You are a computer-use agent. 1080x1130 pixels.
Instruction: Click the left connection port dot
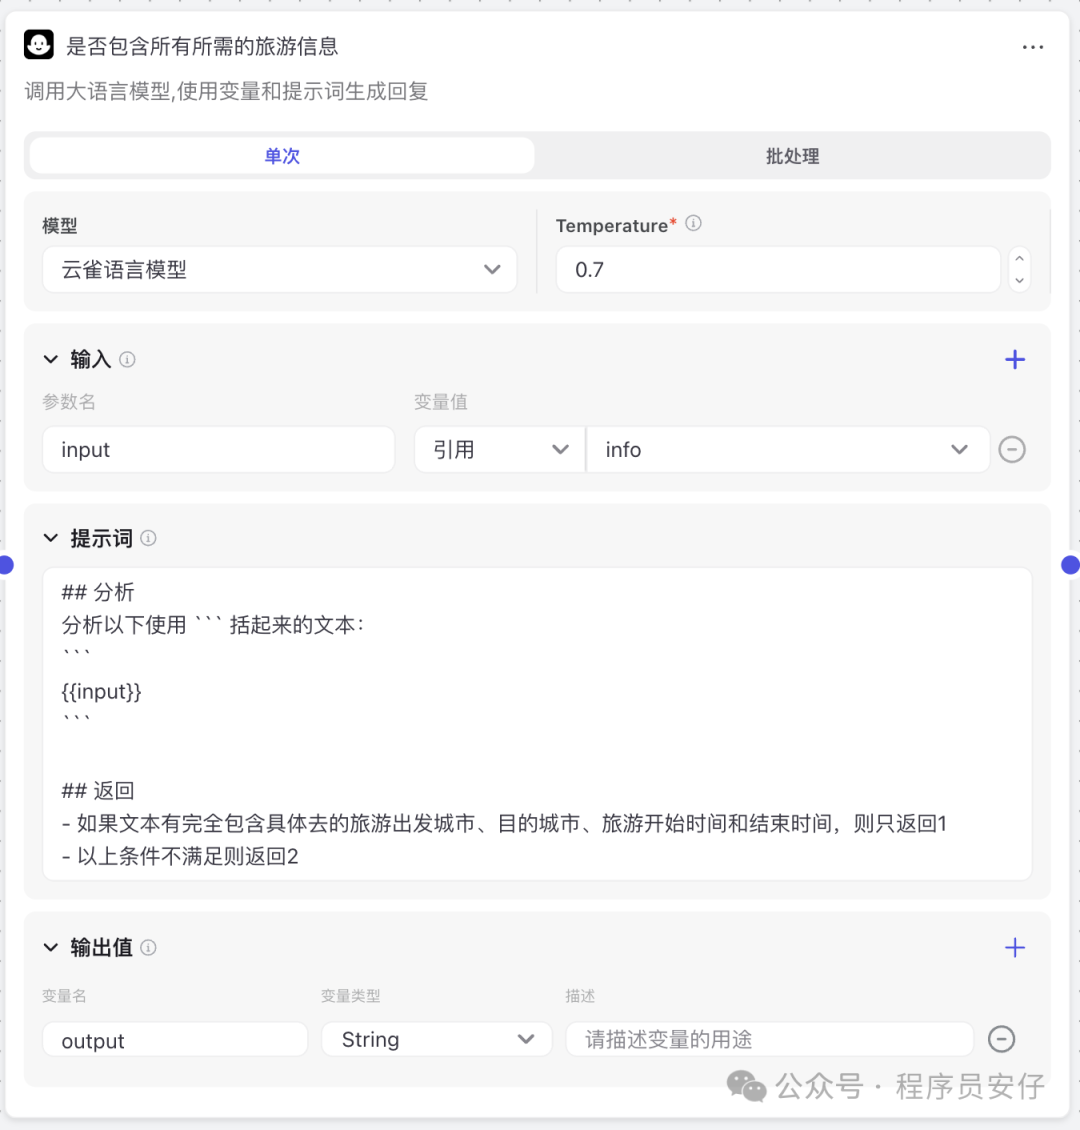point(6,565)
